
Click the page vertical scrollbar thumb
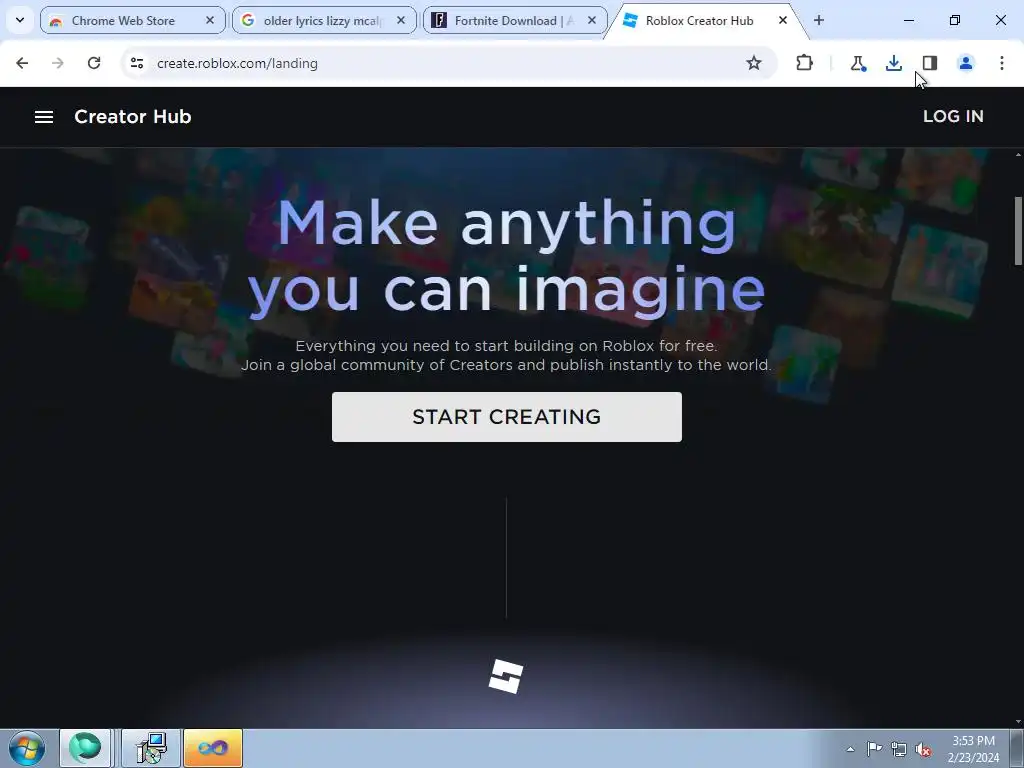1018,231
